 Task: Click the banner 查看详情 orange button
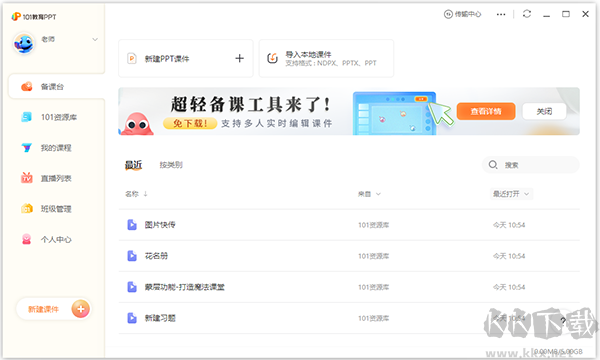pyautogui.click(x=486, y=111)
